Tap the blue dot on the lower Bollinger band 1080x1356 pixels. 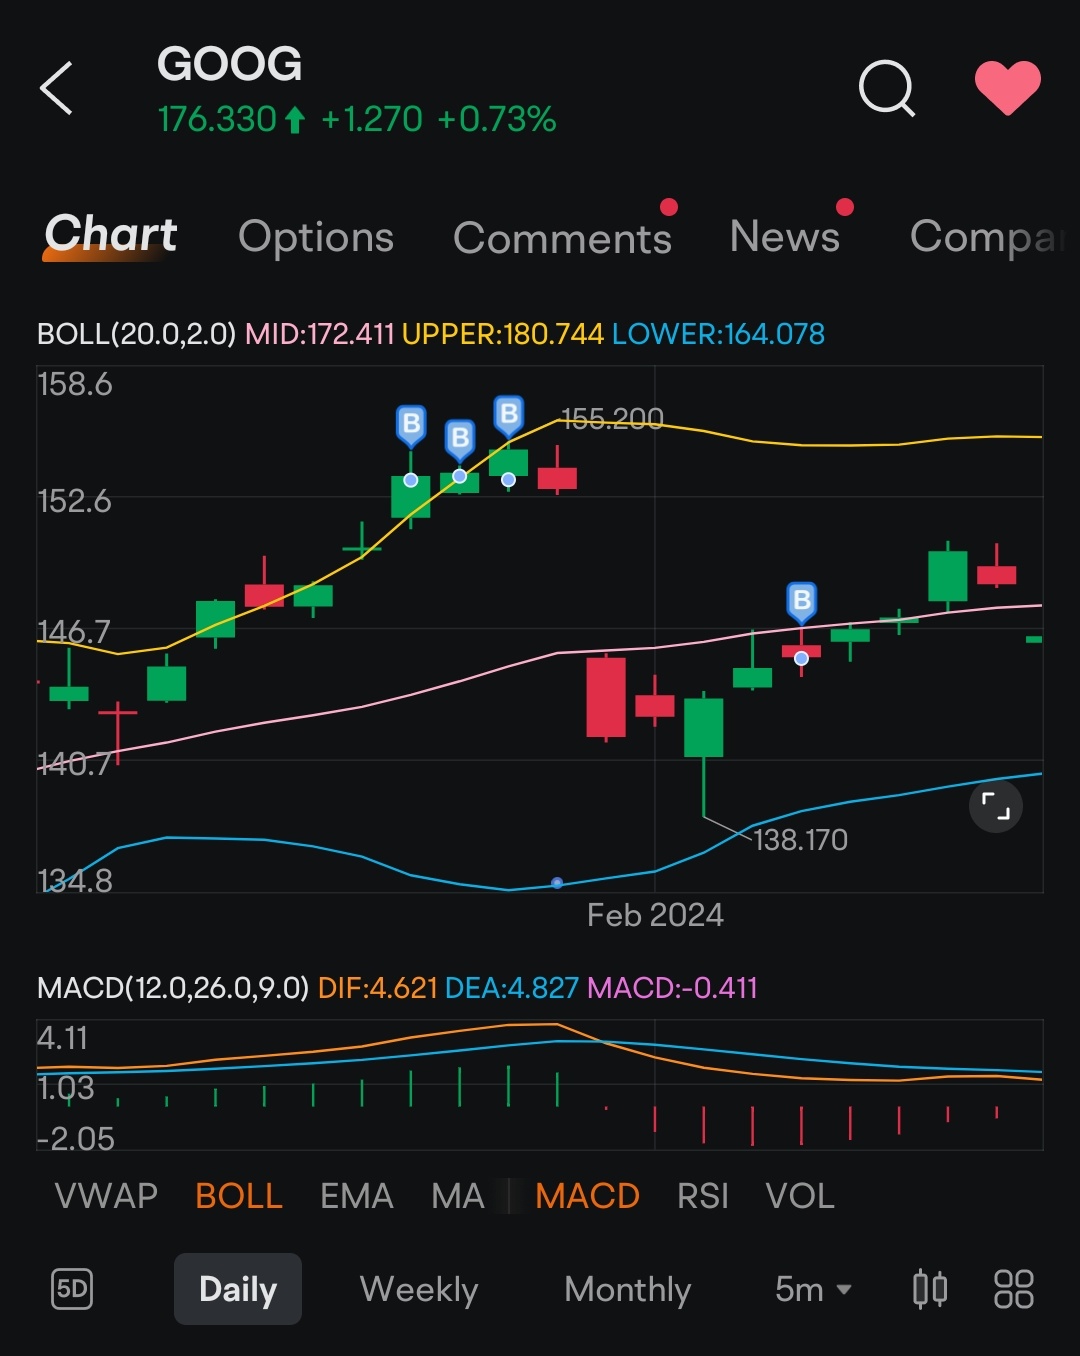coord(556,882)
